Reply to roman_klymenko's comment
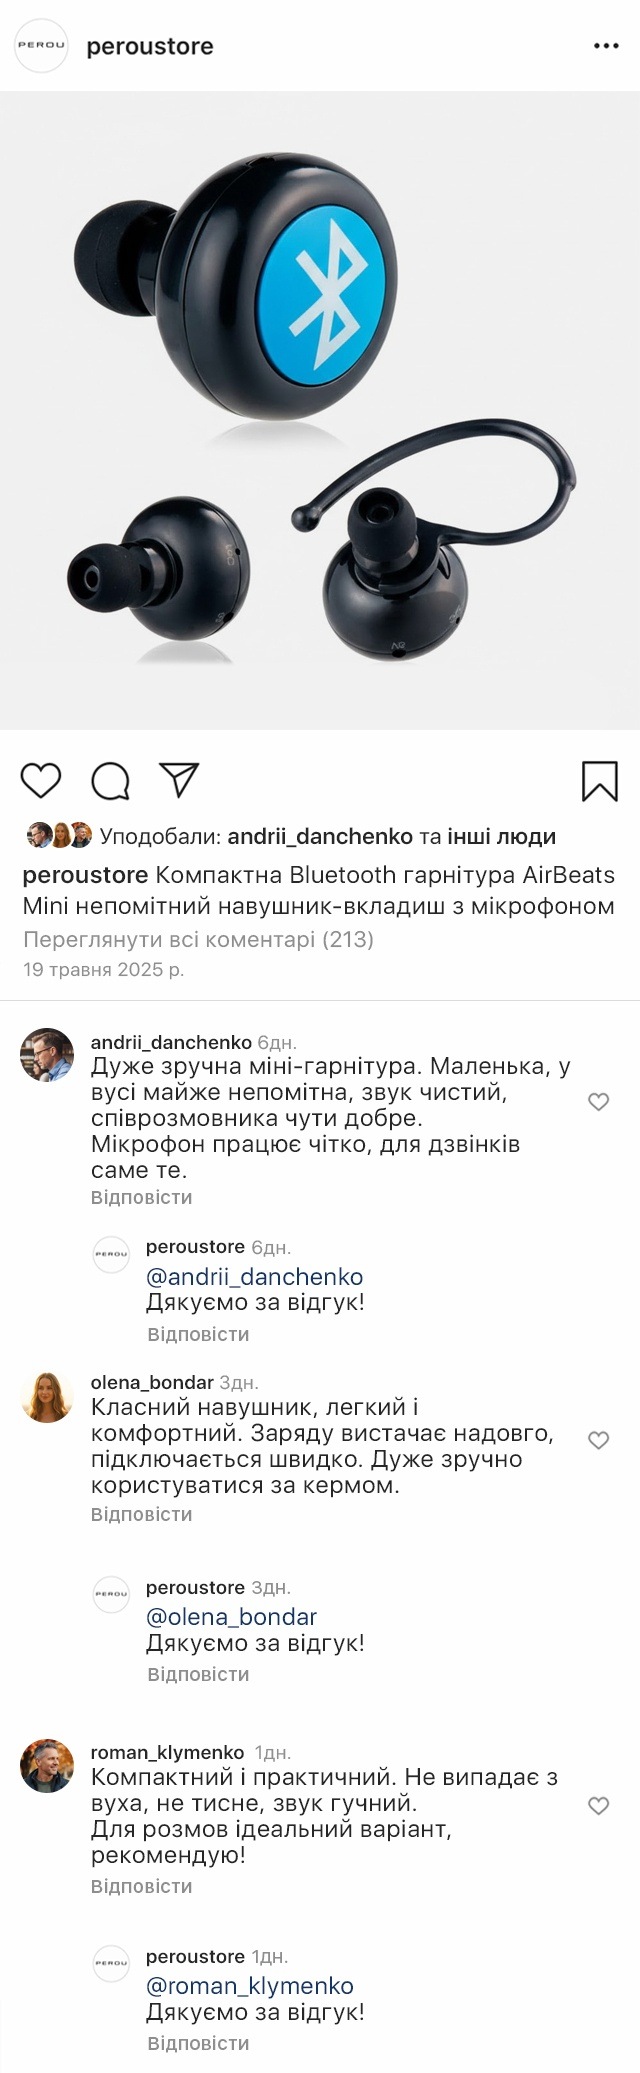Viewport: 640px width, 2073px height. tap(141, 1886)
